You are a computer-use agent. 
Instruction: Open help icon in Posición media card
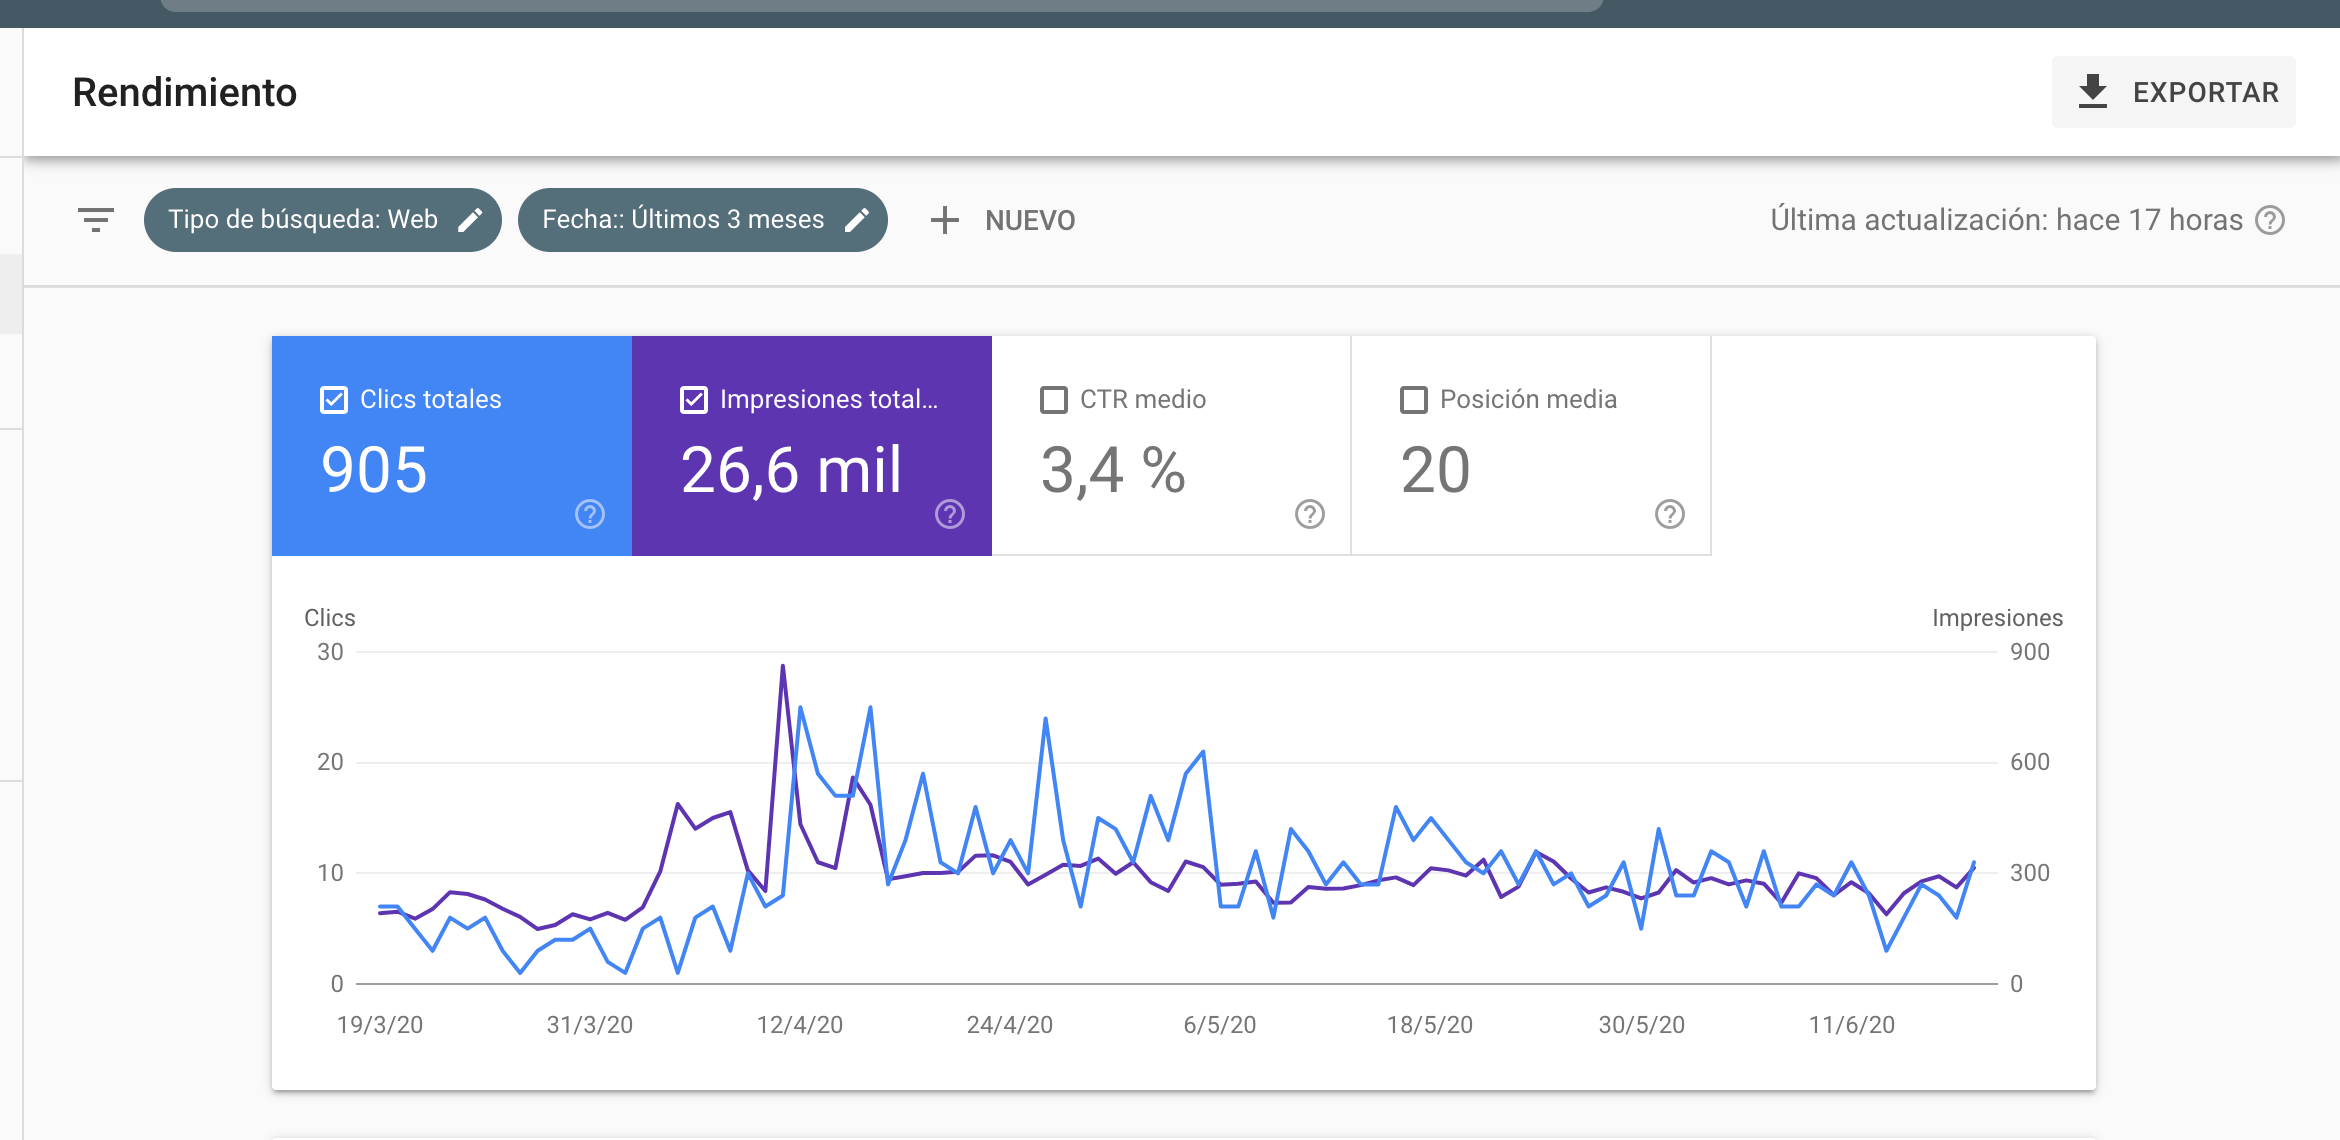click(1670, 514)
